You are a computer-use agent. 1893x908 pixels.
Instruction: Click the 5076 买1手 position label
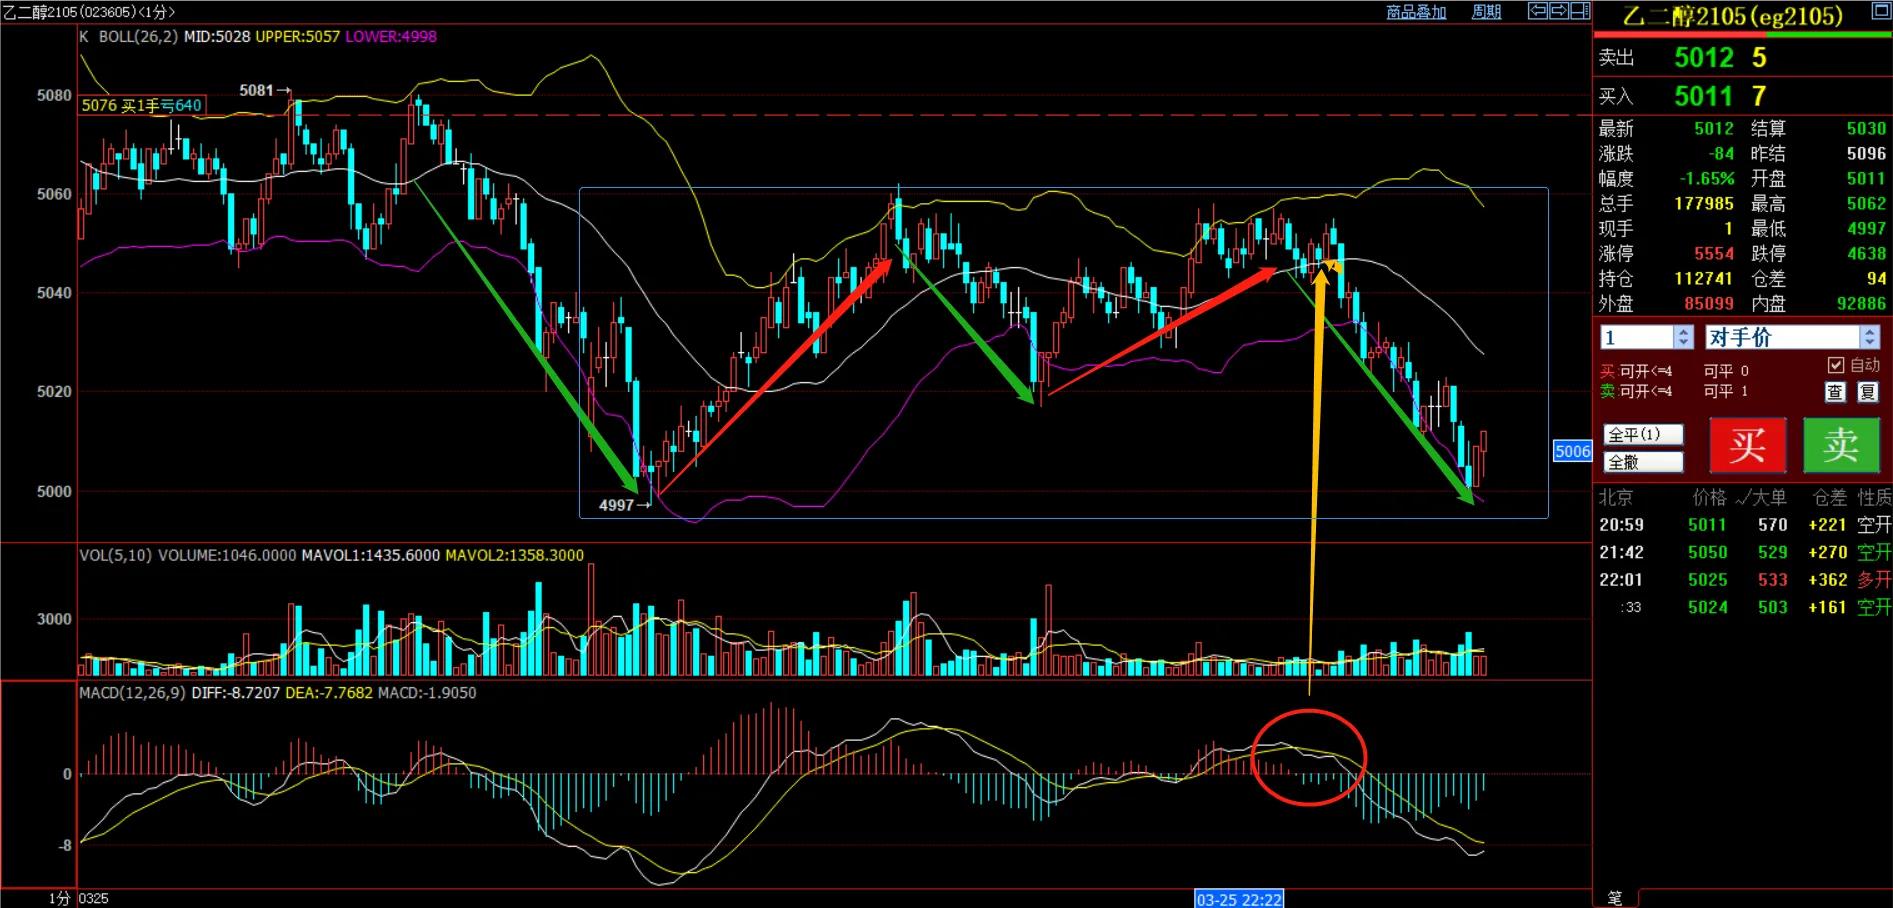pyautogui.click(x=142, y=105)
